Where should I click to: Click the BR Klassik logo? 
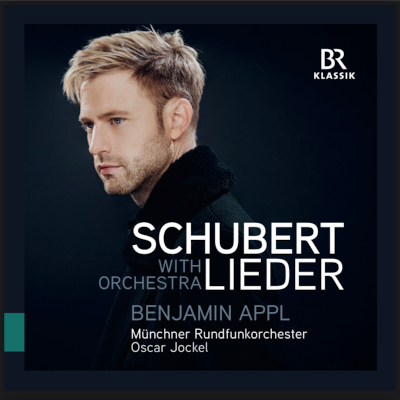pos(334,63)
